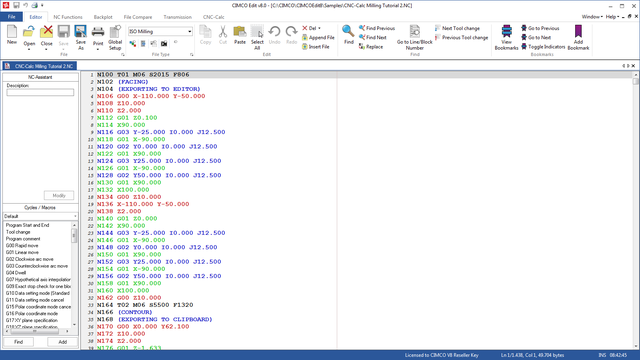Create a new file with New icon
The height and width of the screenshot is (360, 640).
12,35
